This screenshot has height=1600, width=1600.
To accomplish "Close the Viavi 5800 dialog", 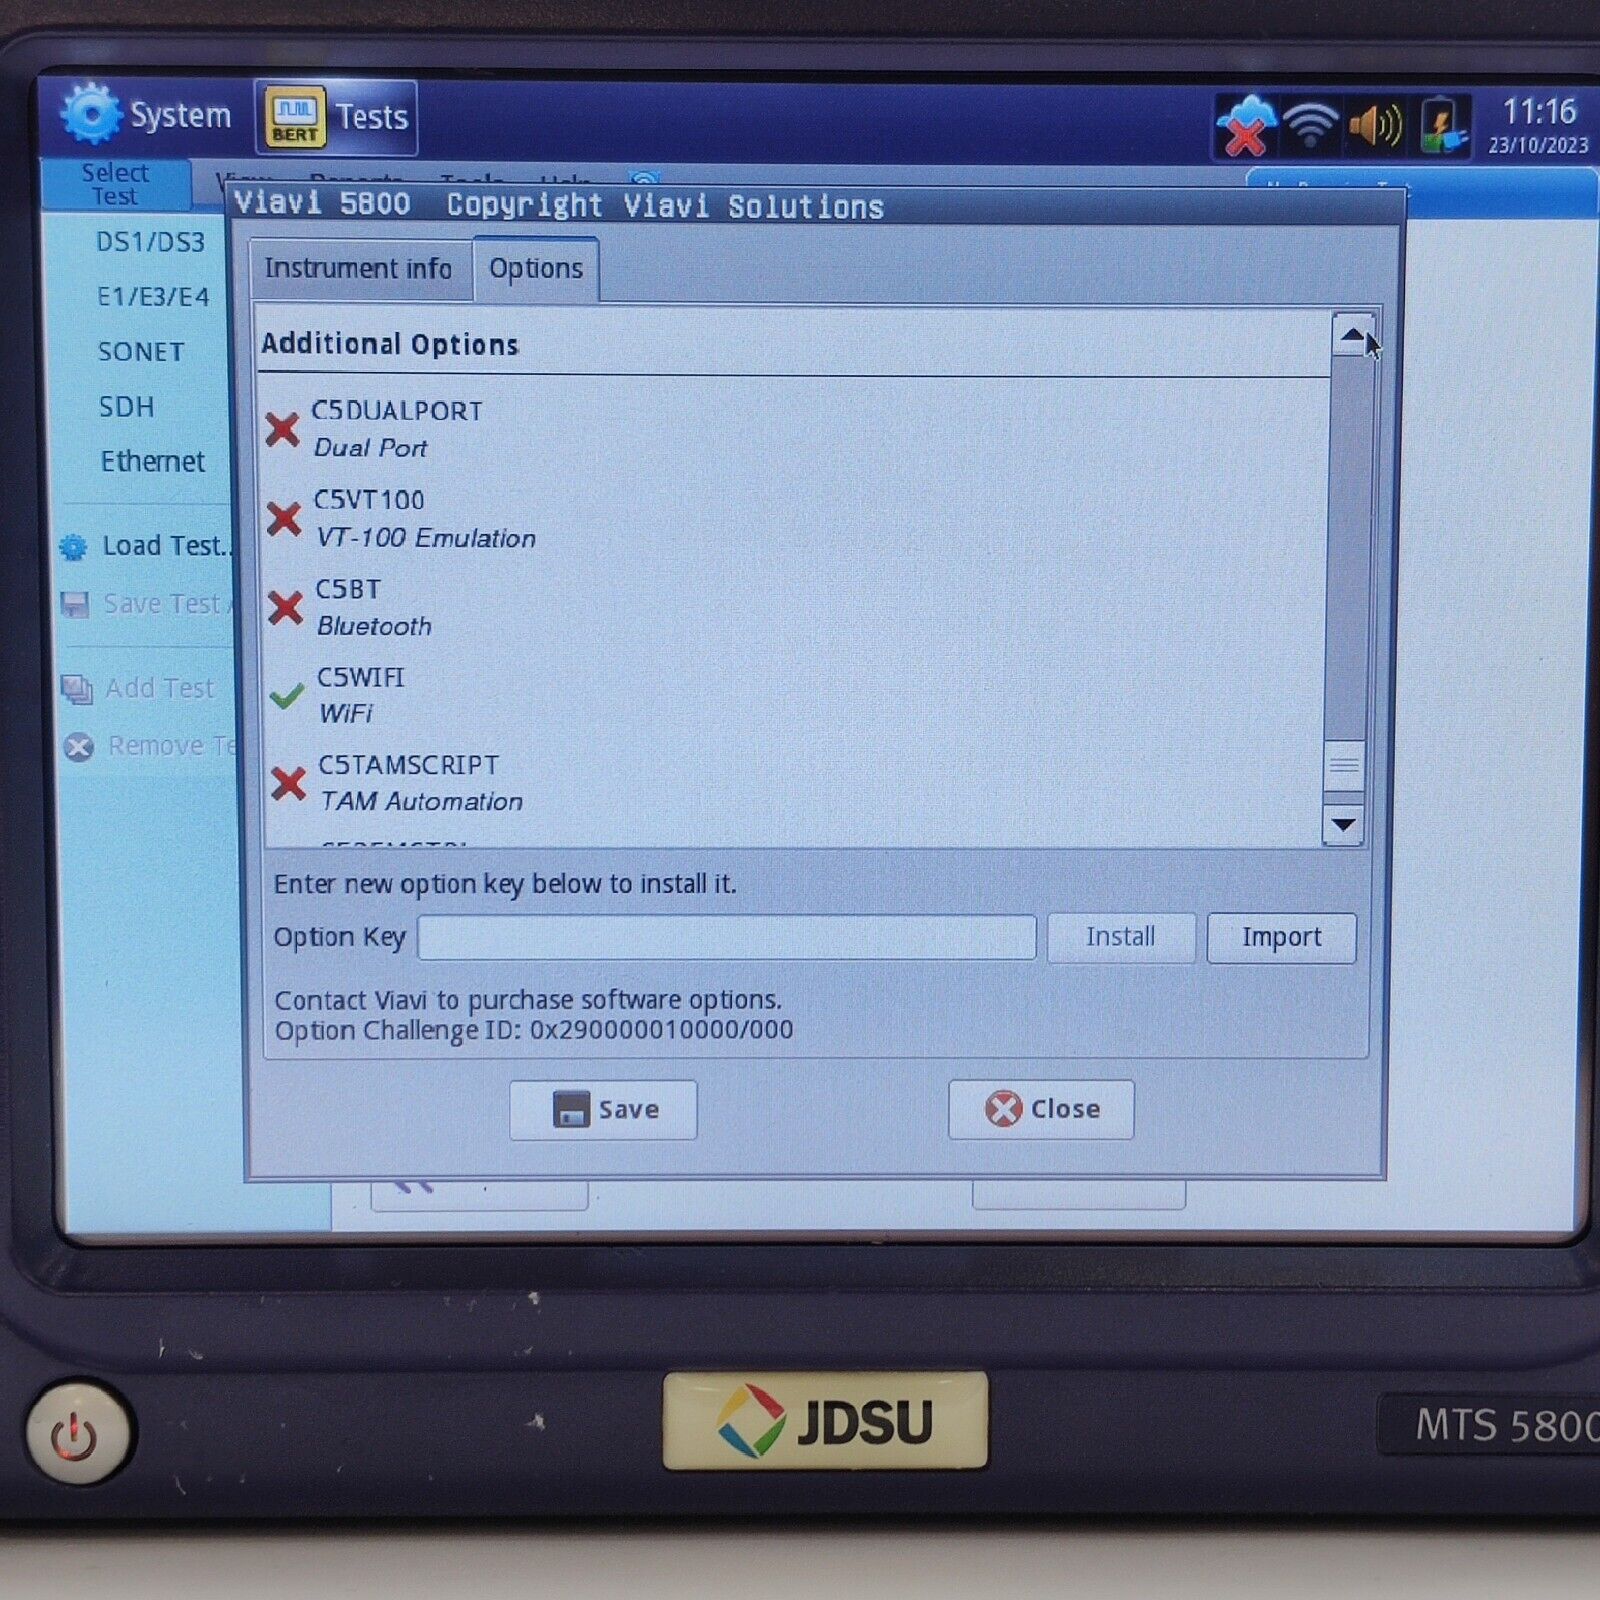I will coord(1041,1109).
